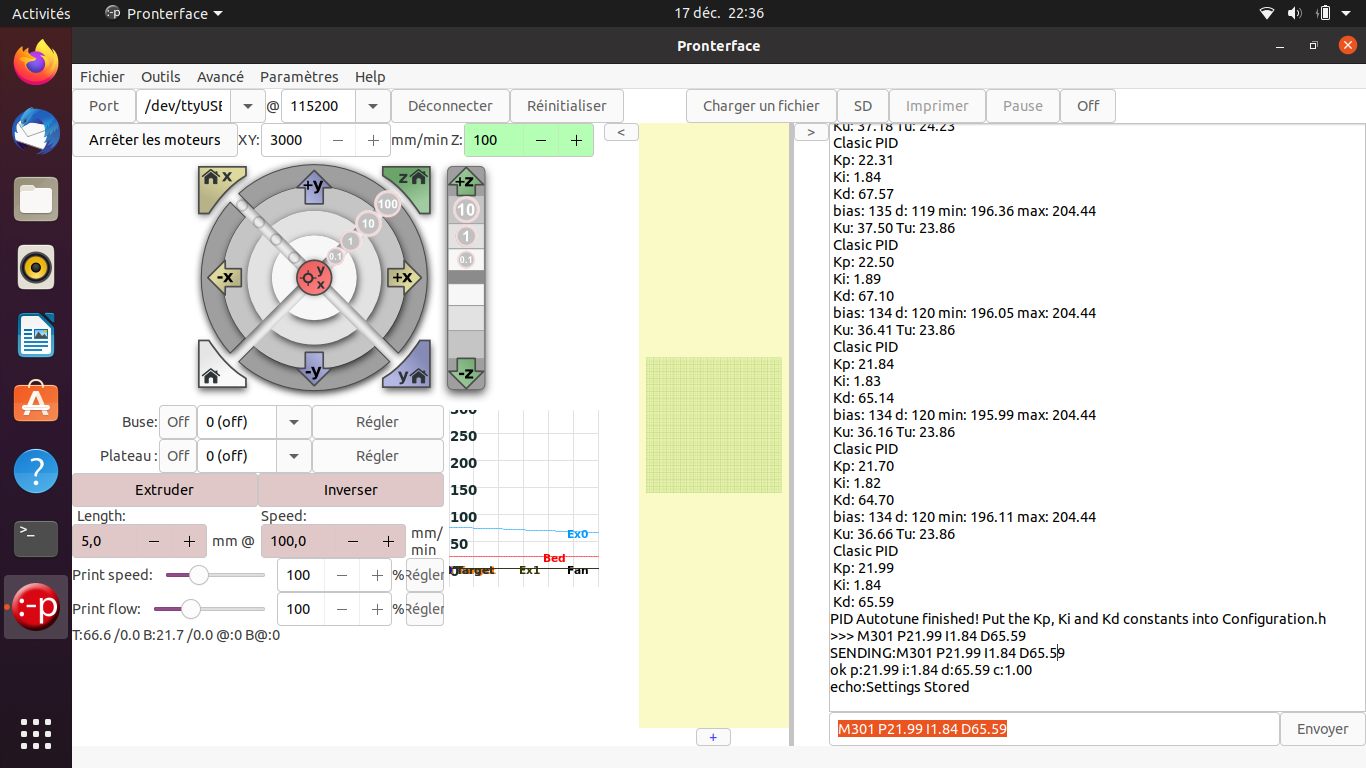Open the Help icon in the dock

(x=36, y=471)
